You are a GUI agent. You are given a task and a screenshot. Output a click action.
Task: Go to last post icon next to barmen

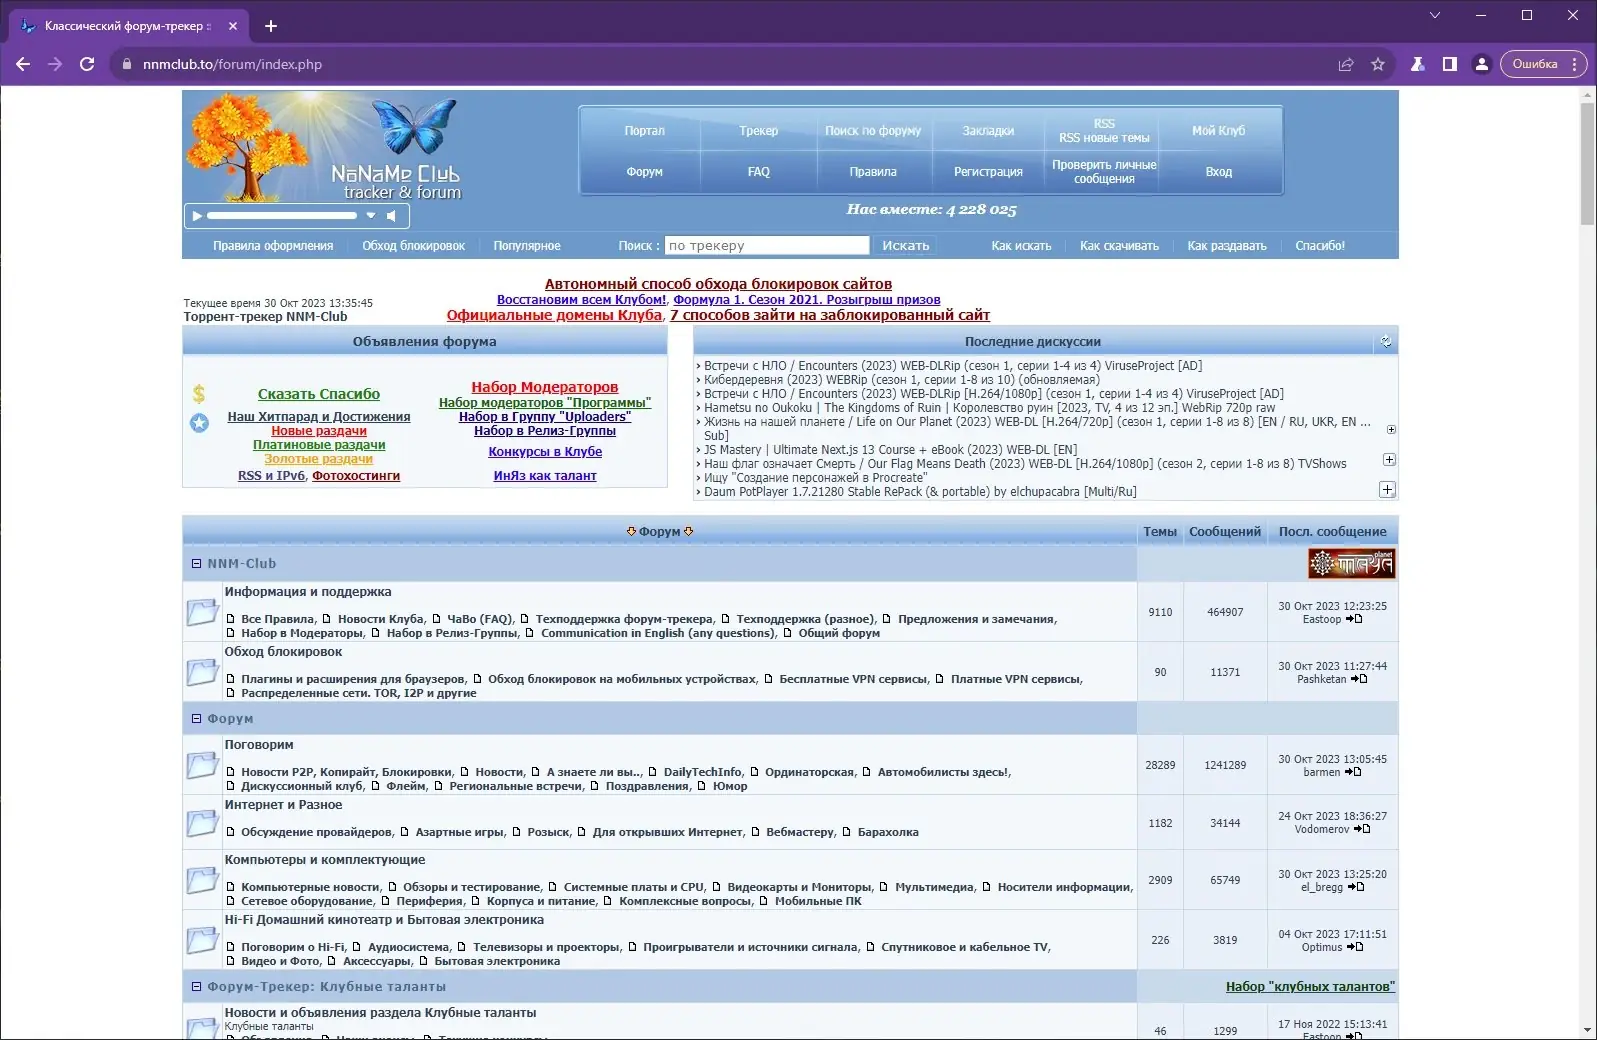pos(1353,772)
